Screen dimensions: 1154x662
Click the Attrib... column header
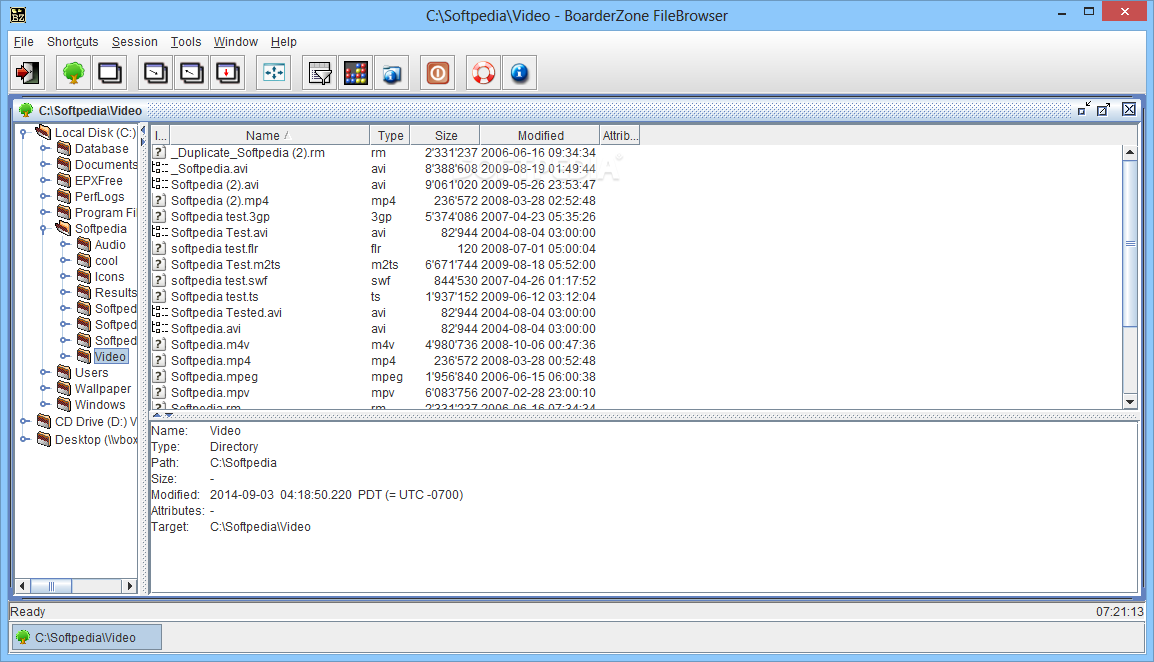coord(620,135)
